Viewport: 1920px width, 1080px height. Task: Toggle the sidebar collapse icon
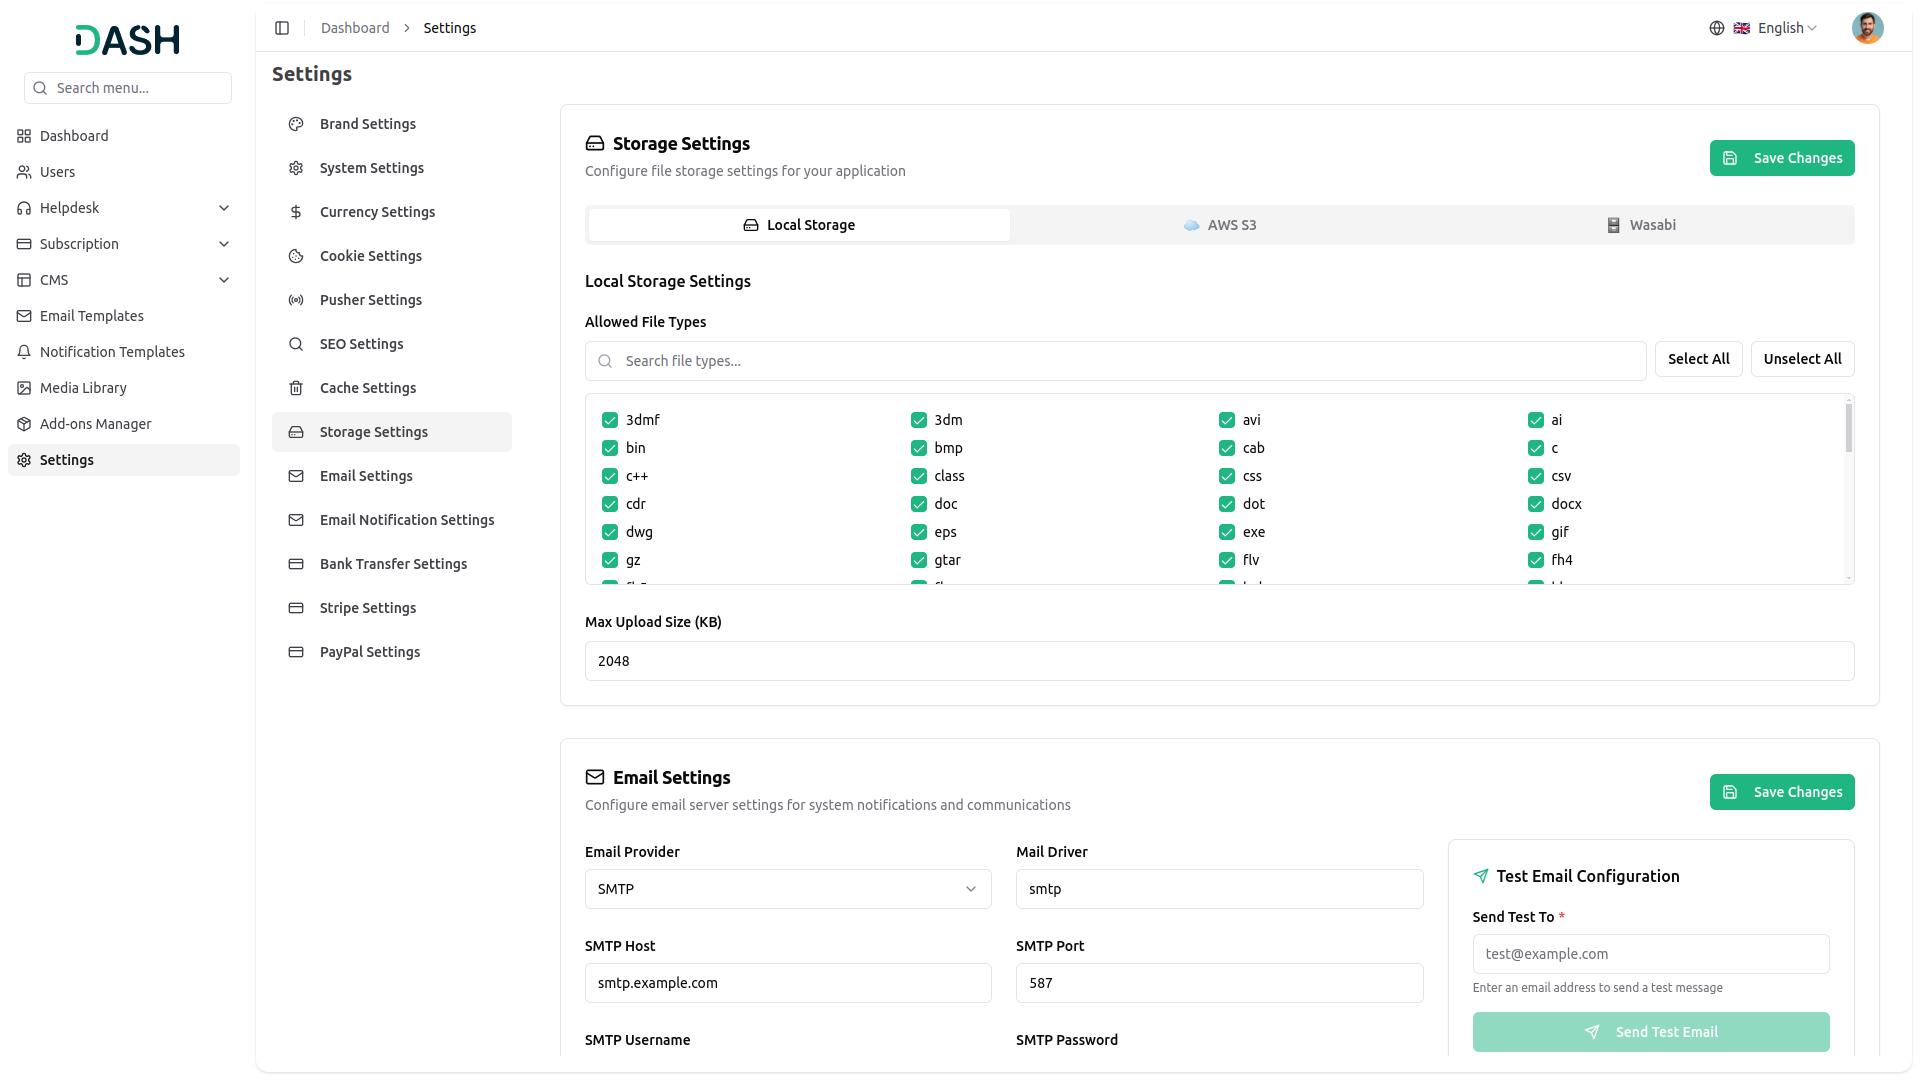282,28
